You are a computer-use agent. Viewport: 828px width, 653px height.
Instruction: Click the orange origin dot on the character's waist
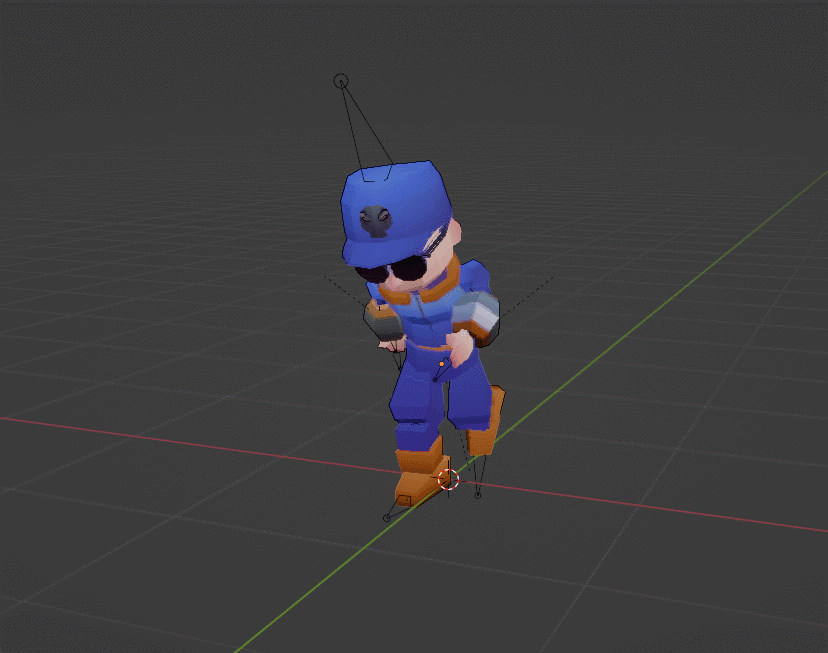point(441,364)
